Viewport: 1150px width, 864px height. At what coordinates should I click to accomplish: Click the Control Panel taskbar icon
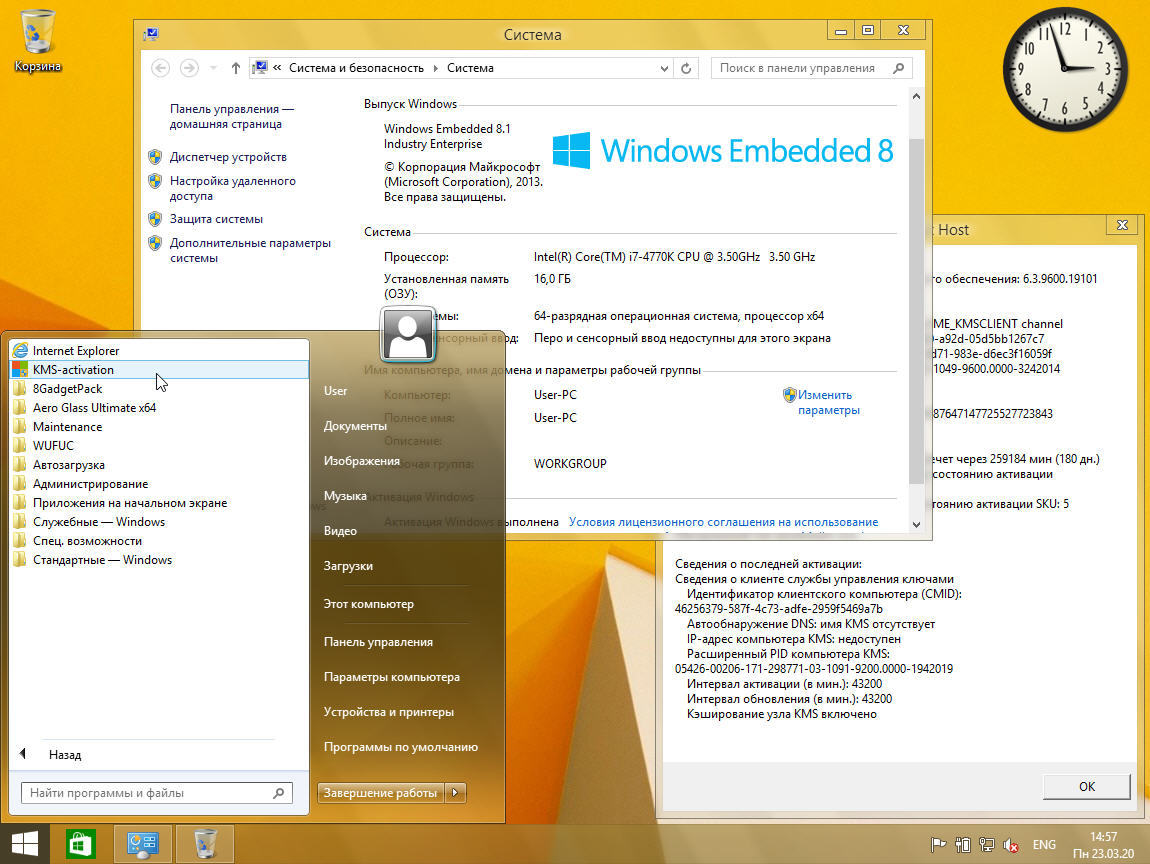pos(143,844)
